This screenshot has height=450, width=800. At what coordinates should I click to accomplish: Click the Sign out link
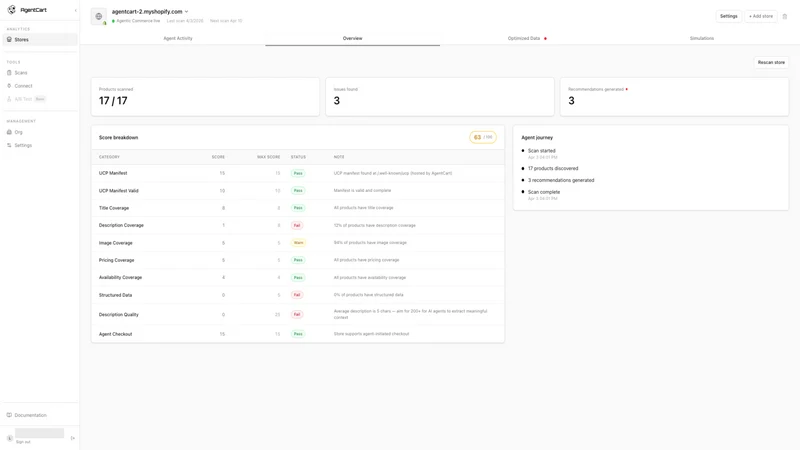[23, 442]
